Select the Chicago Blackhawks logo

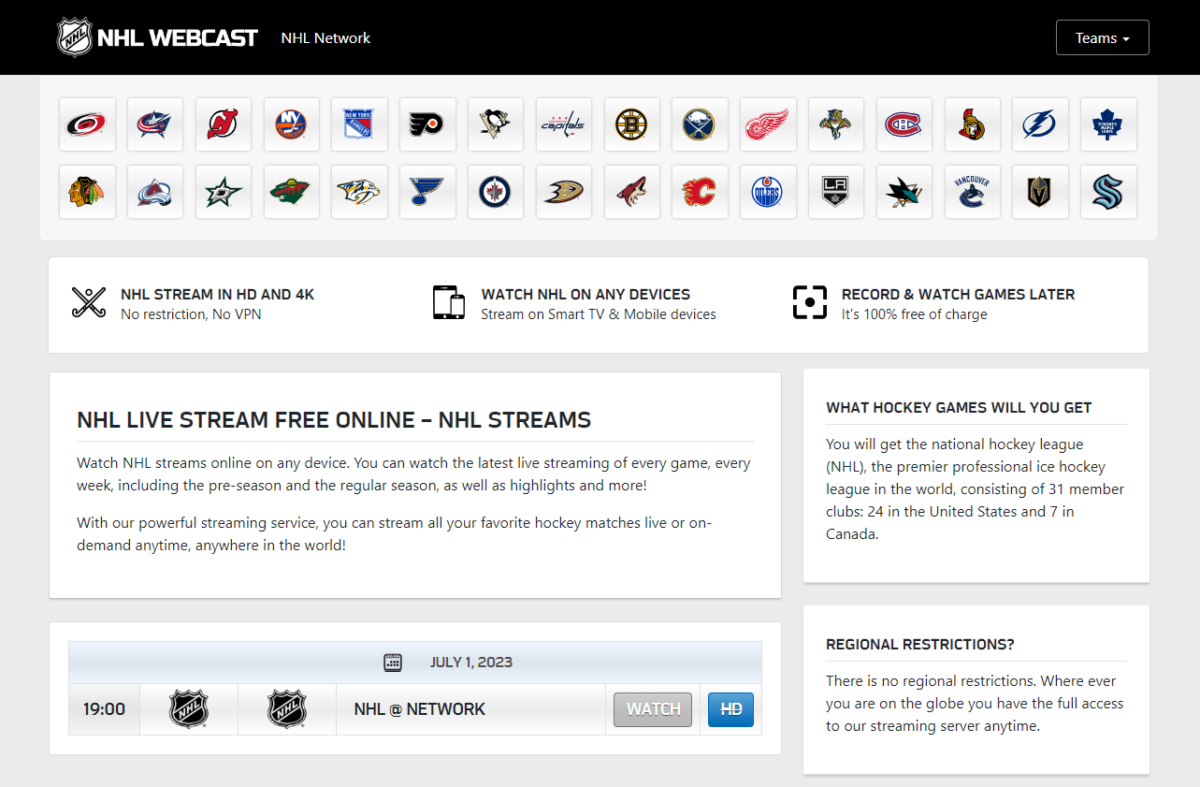(87, 191)
